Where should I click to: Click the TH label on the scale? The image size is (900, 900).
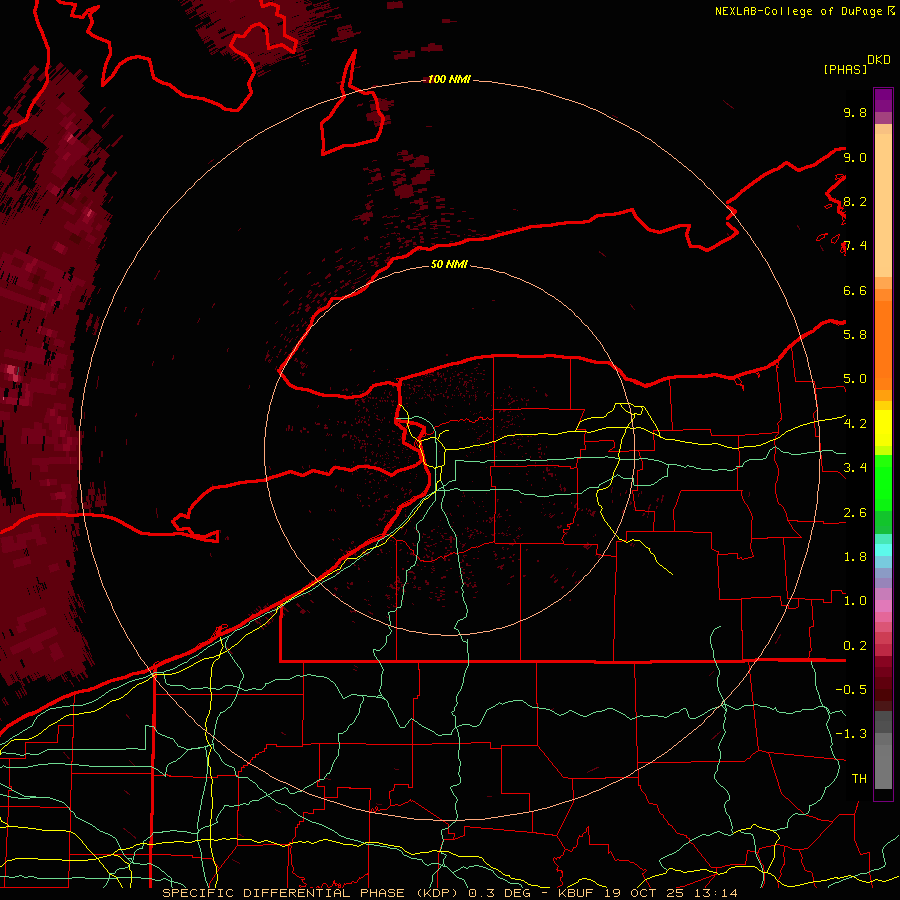point(858,778)
